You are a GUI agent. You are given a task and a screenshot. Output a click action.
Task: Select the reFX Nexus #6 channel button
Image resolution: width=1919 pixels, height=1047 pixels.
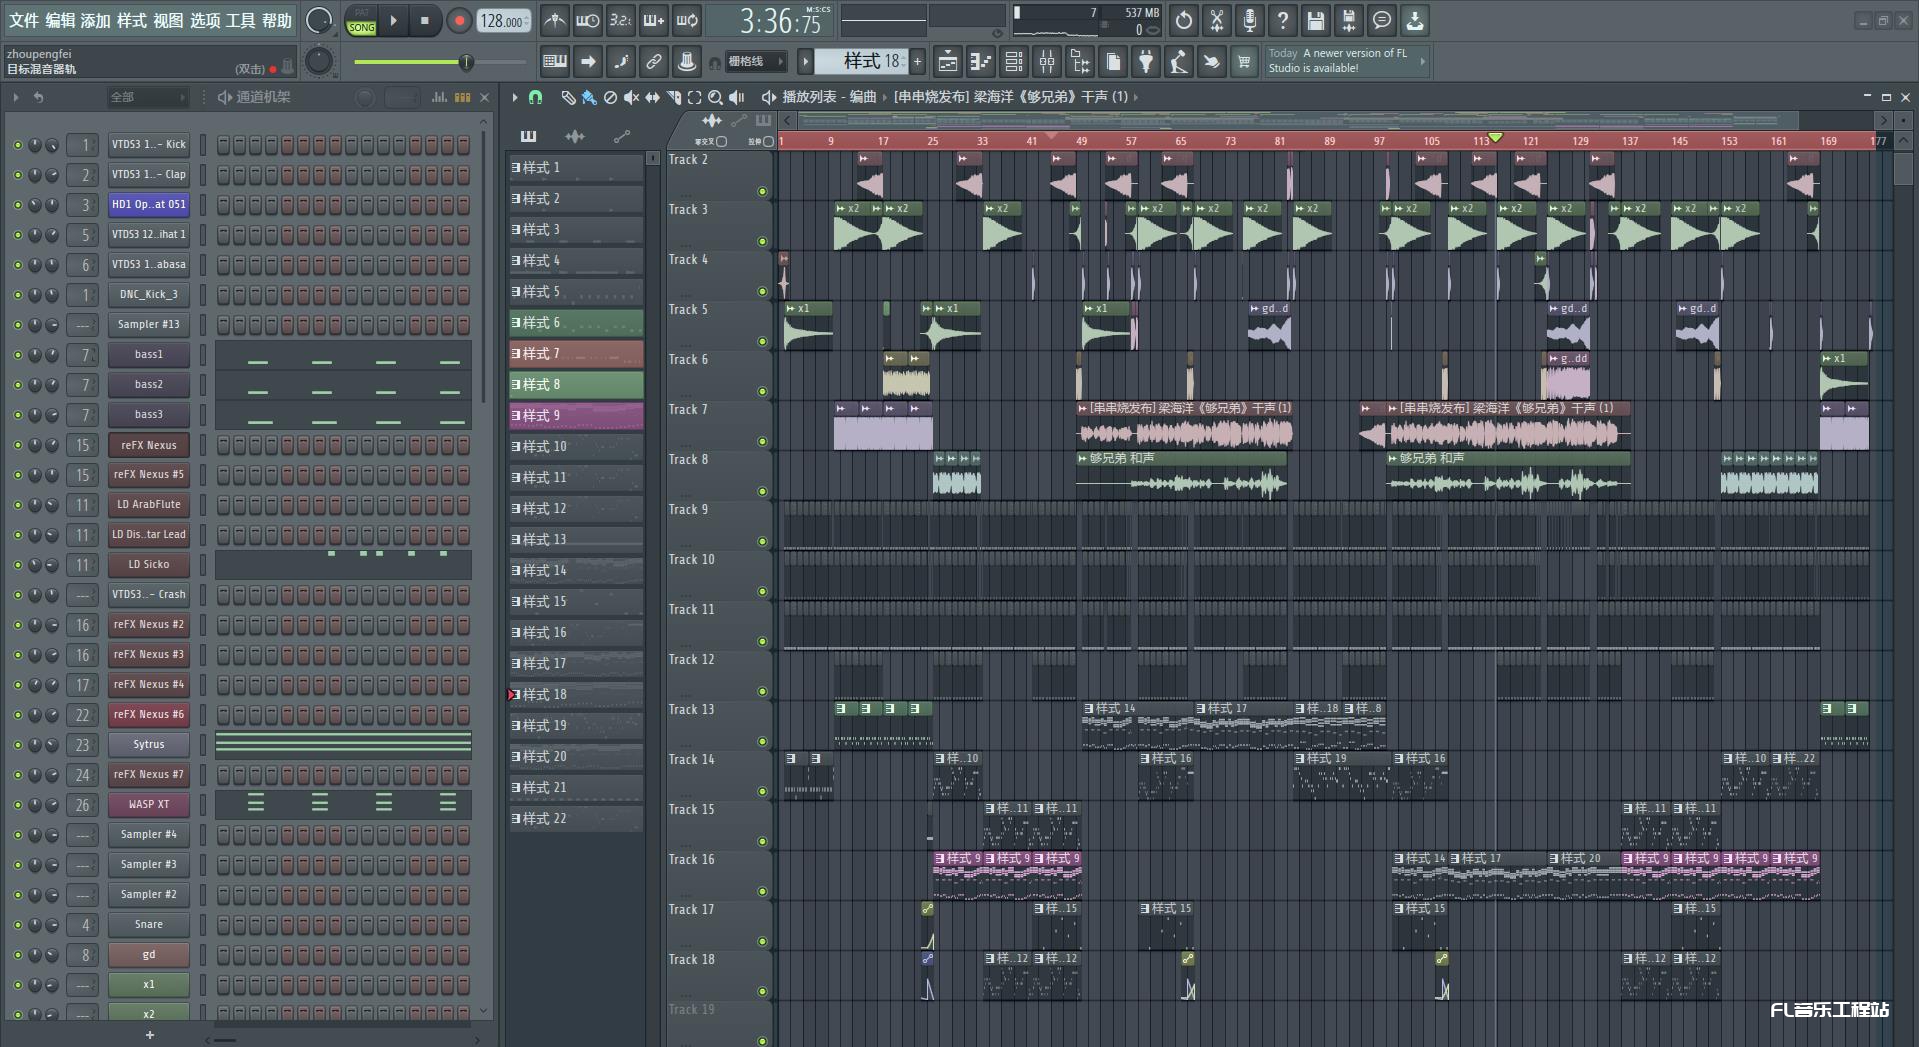(x=148, y=715)
